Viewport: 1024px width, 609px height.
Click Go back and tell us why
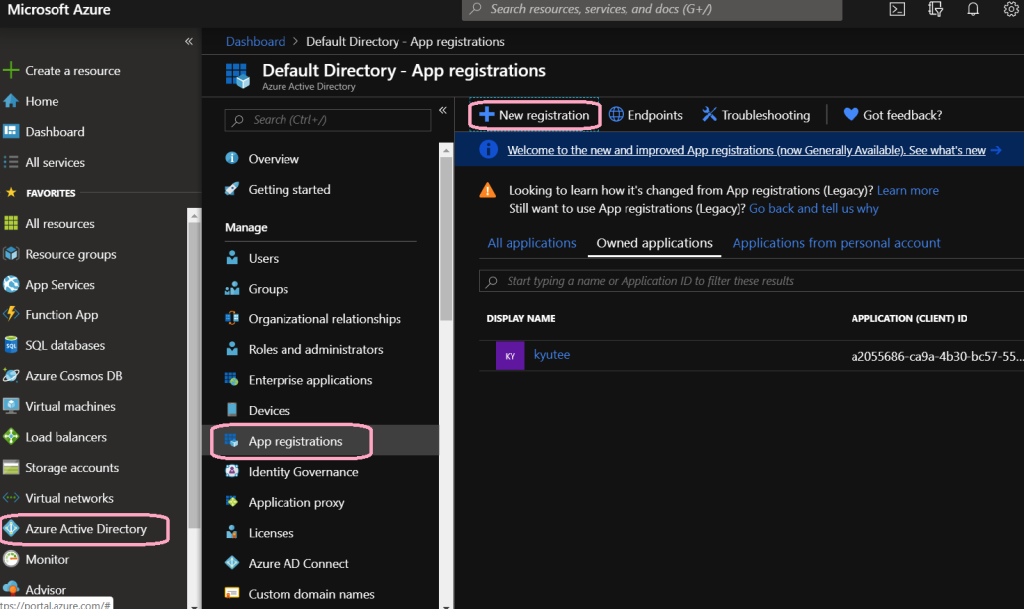point(814,208)
